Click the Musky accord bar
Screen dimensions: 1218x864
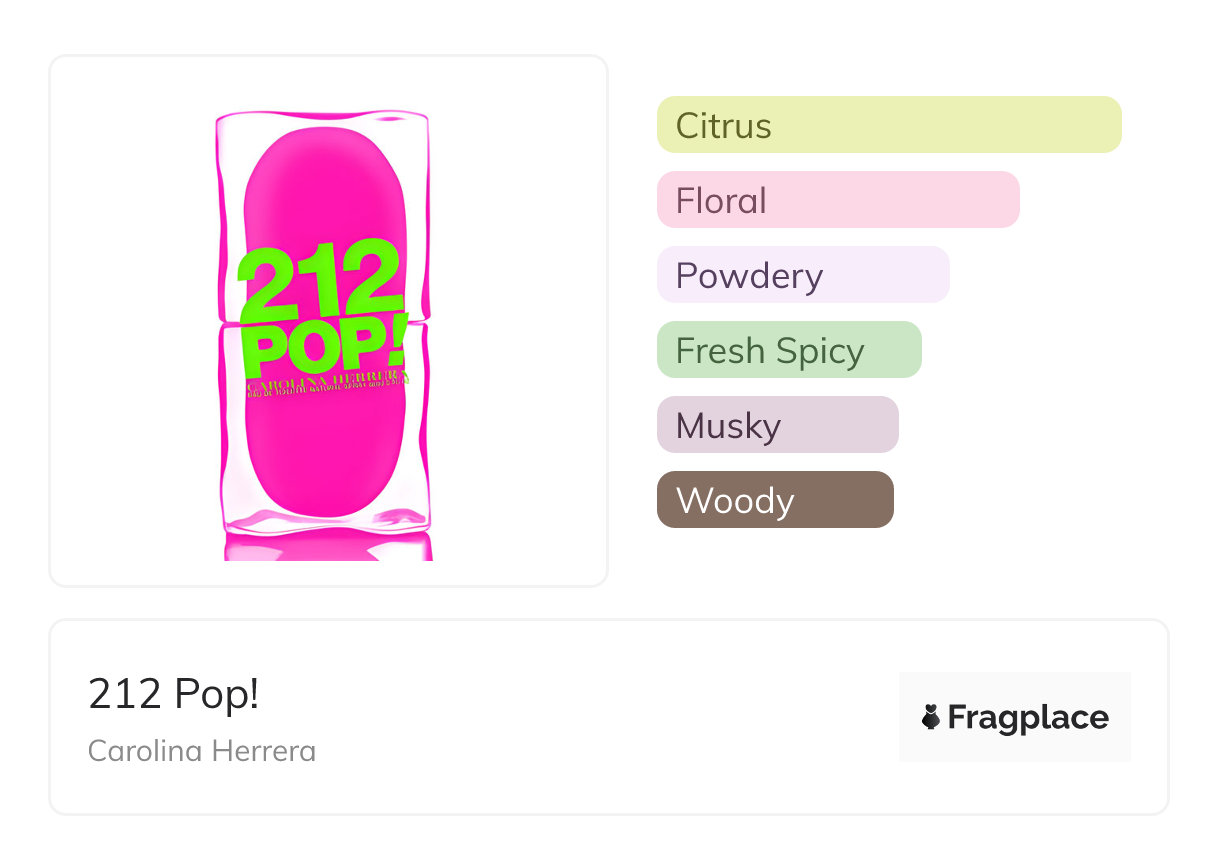(x=777, y=425)
